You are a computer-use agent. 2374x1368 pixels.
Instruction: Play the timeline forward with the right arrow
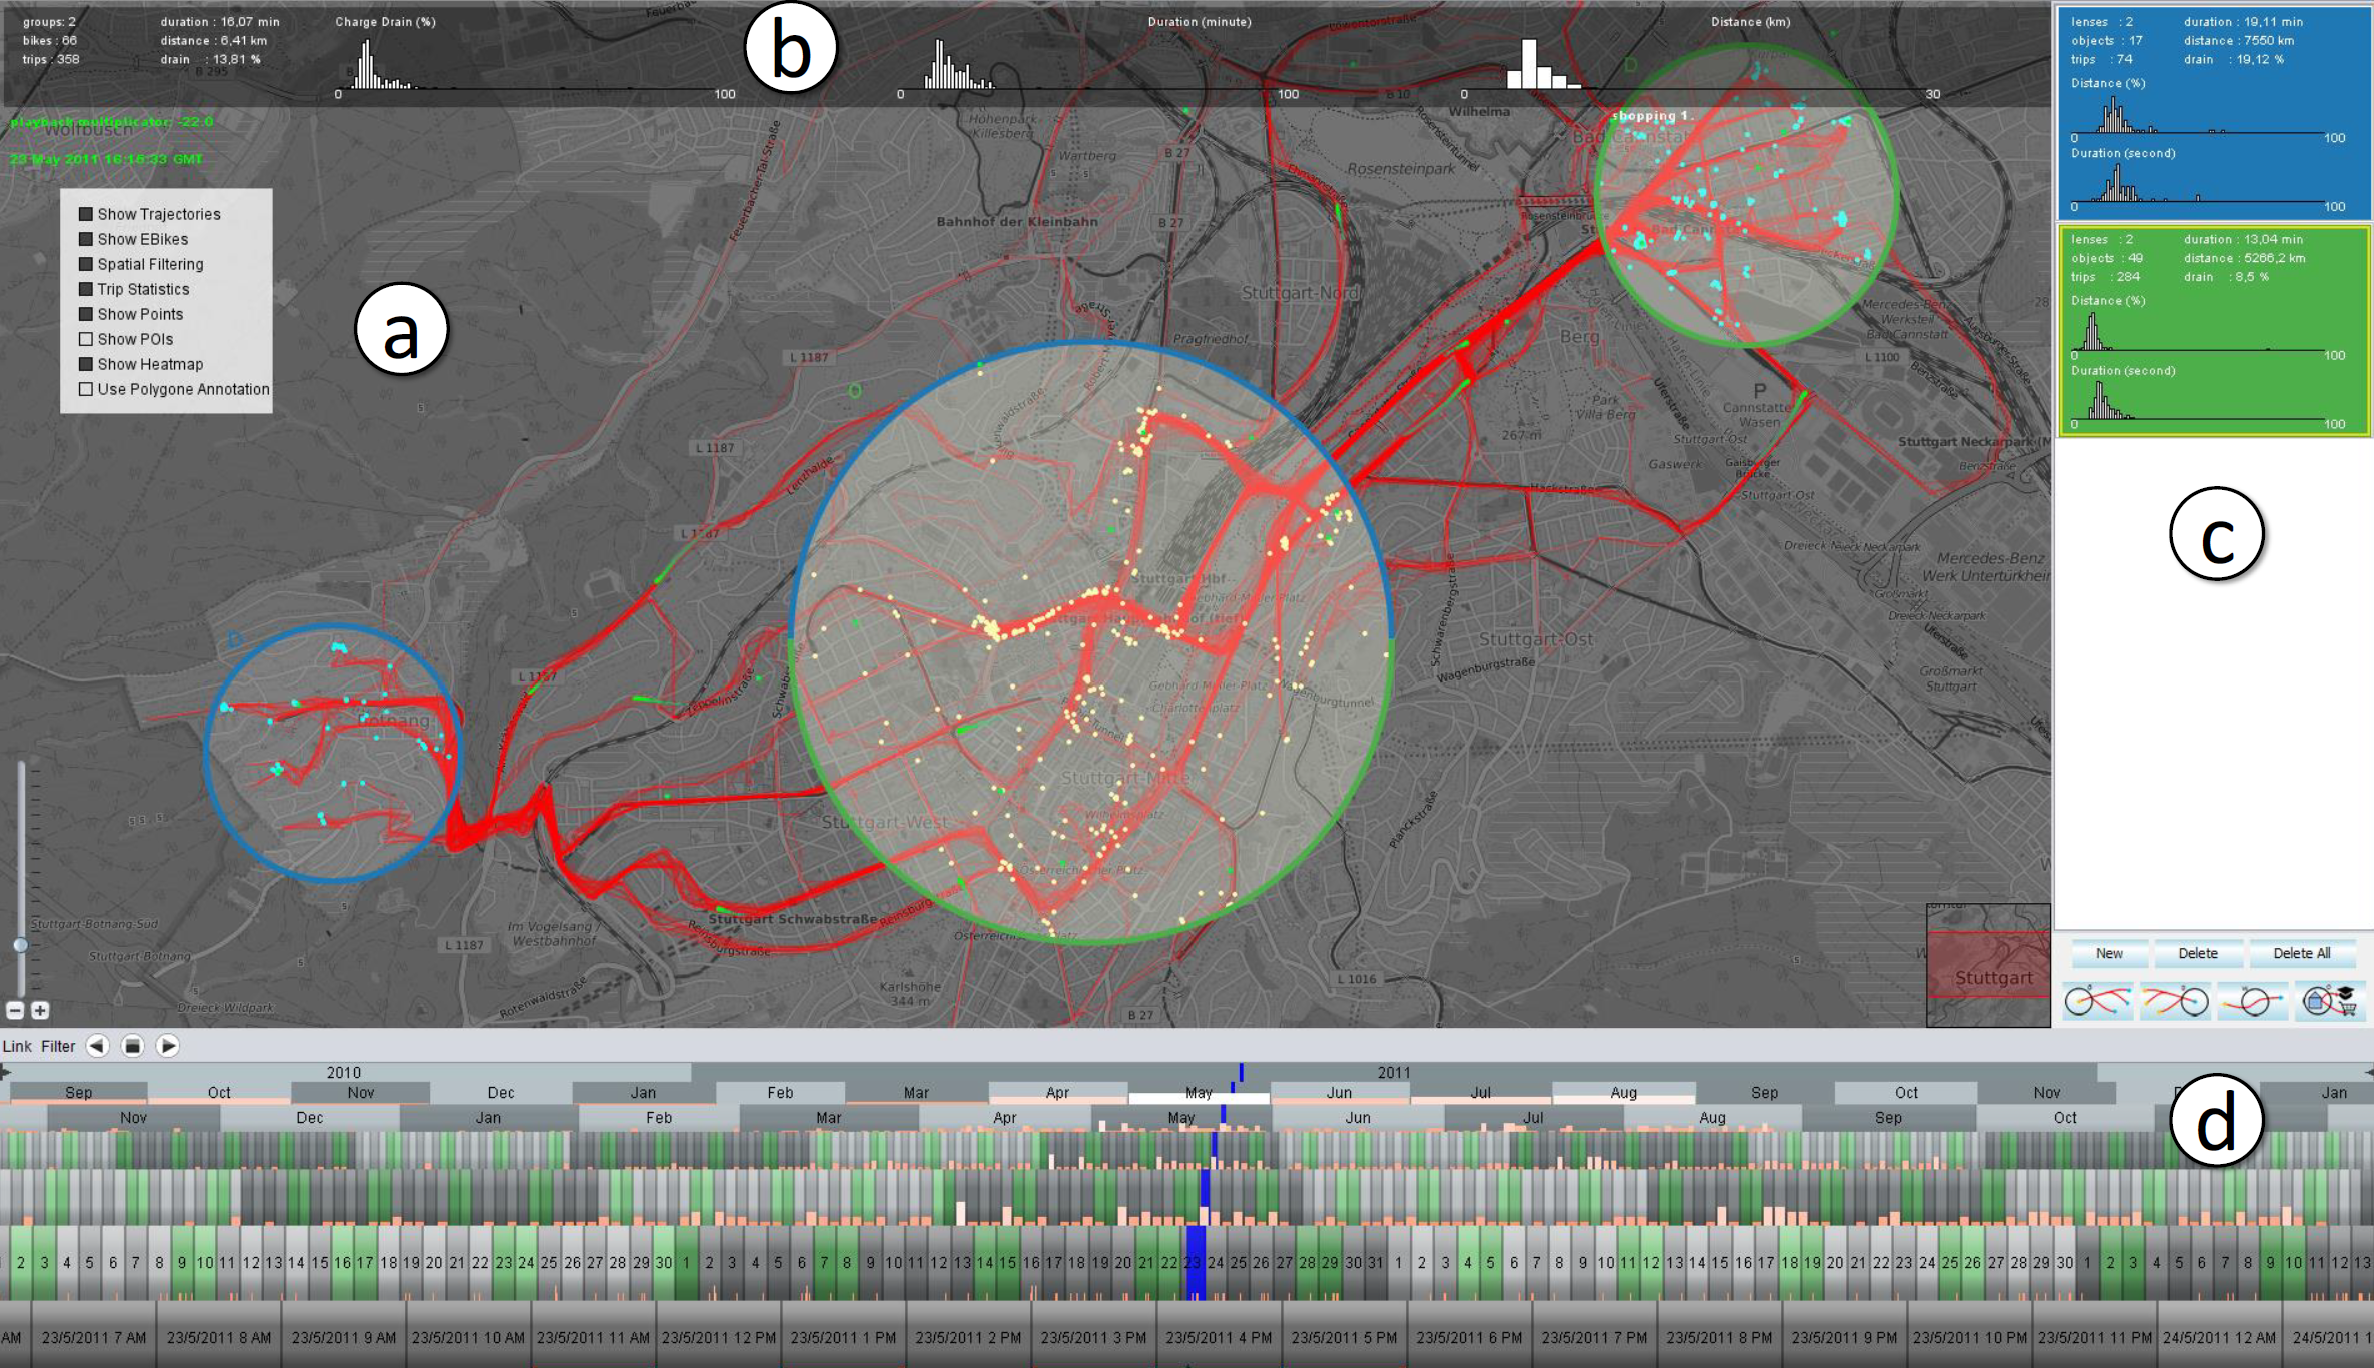[x=168, y=1046]
